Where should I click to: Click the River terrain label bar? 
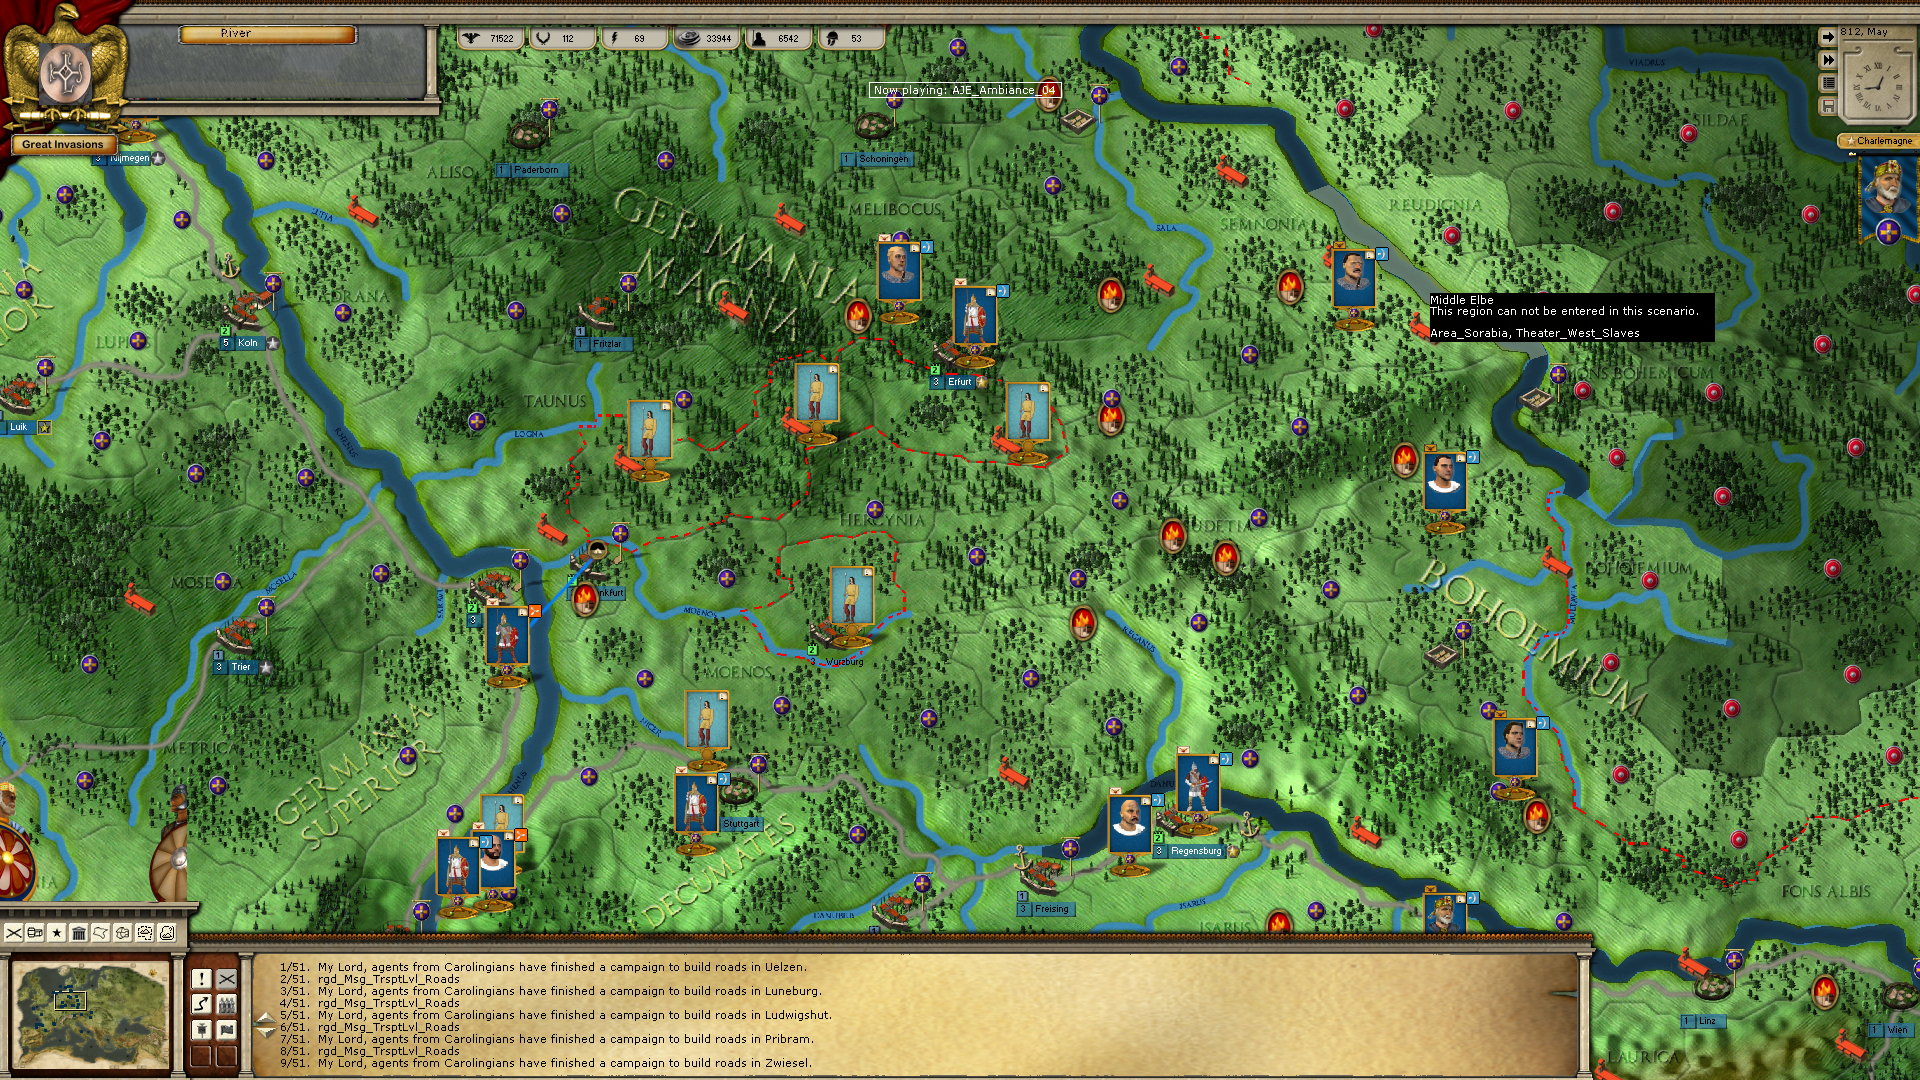click(x=267, y=34)
